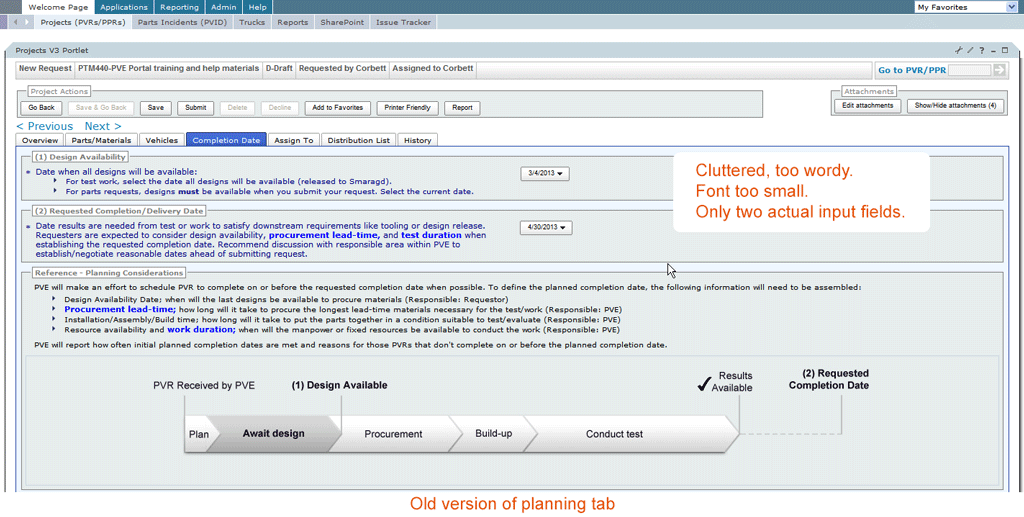Viewport: 1024px width, 517px height.
Task: Click the Go to PVR/PPR arrow button
Action: (999, 70)
